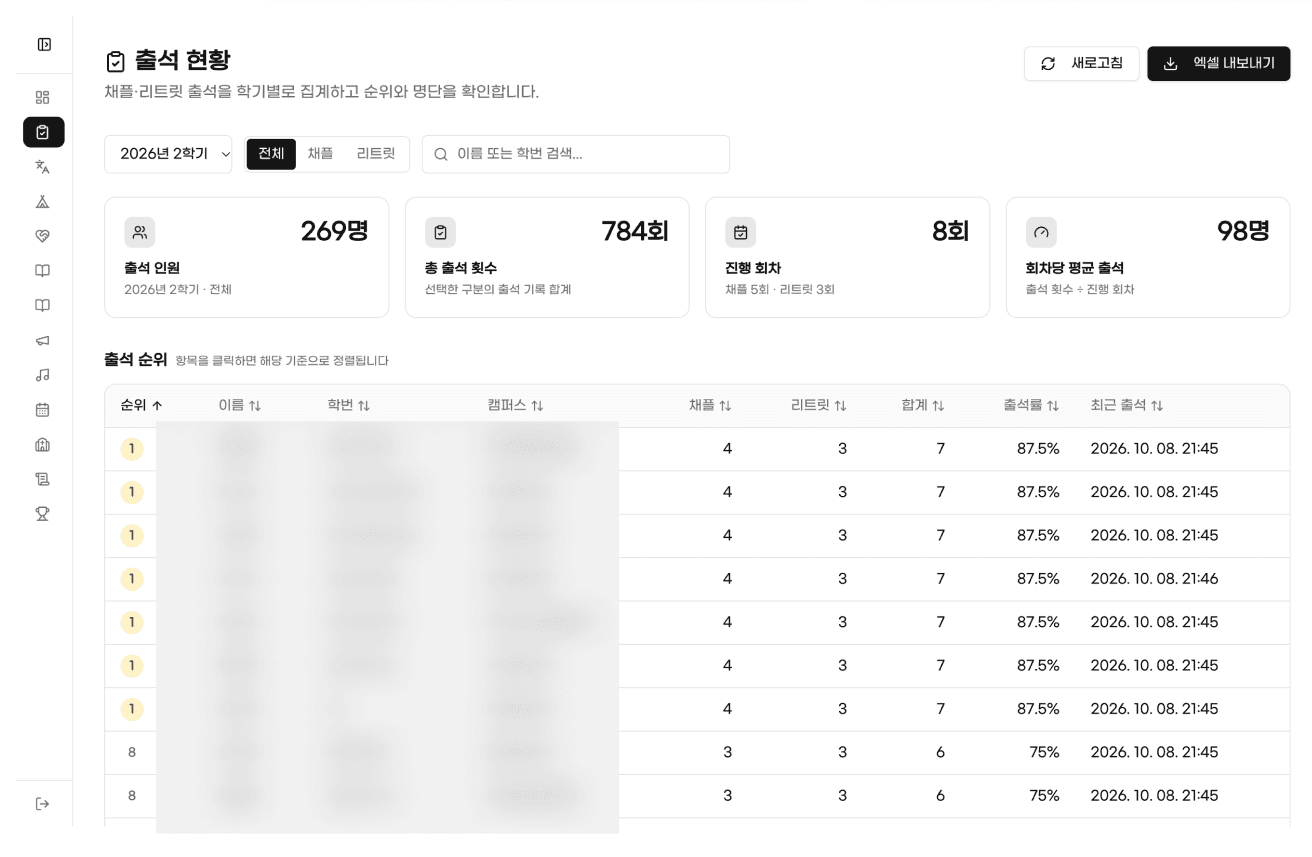Open the trophy icon in sidebar
The image size is (1312, 857).
43,513
